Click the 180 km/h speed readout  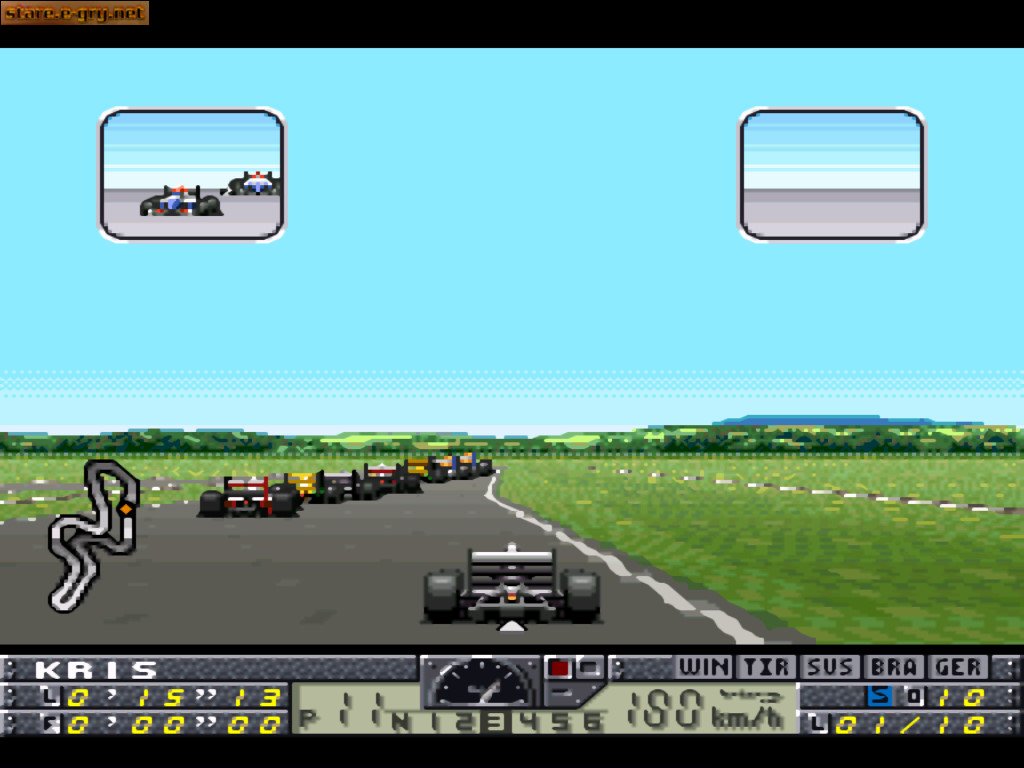click(705, 709)
